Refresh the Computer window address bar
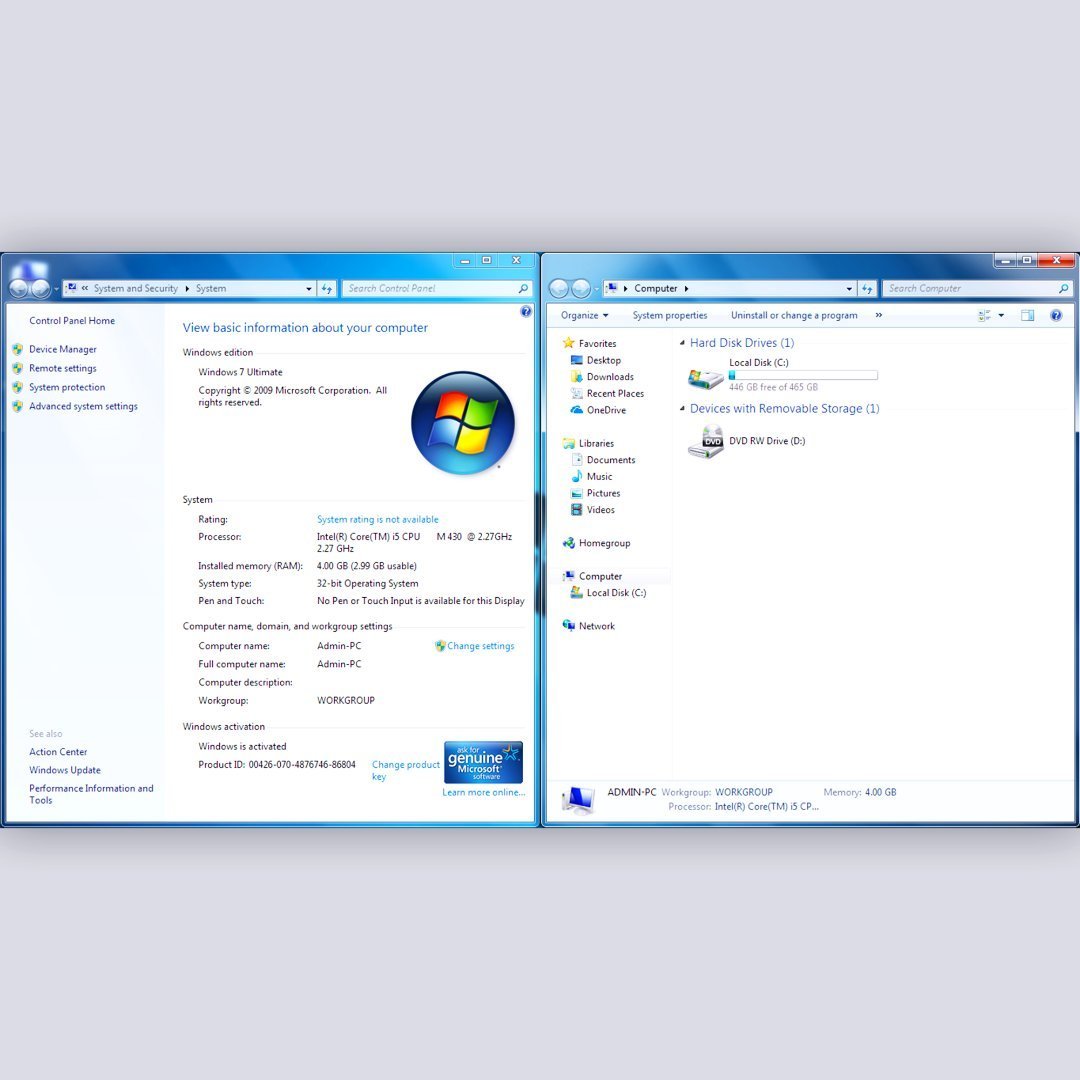Viewport: 1080px width, 1080px height. (x=867, y=289)
